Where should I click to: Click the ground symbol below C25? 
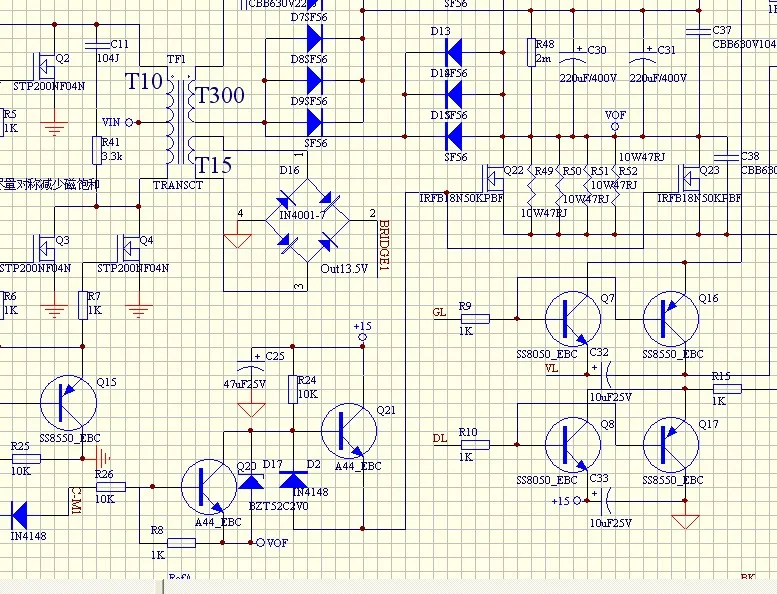pos(251,410)
